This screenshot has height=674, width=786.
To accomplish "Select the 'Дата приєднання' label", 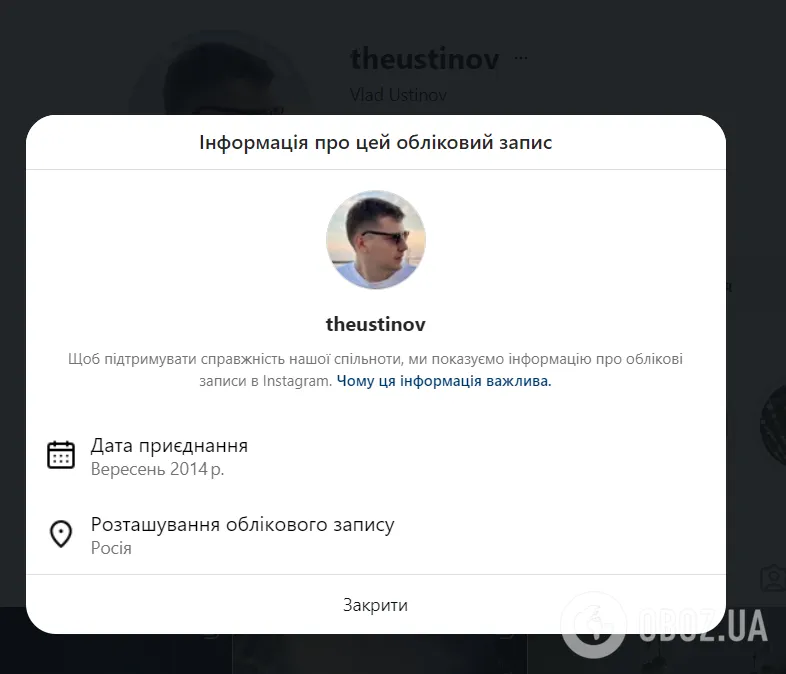I will 169,446.
